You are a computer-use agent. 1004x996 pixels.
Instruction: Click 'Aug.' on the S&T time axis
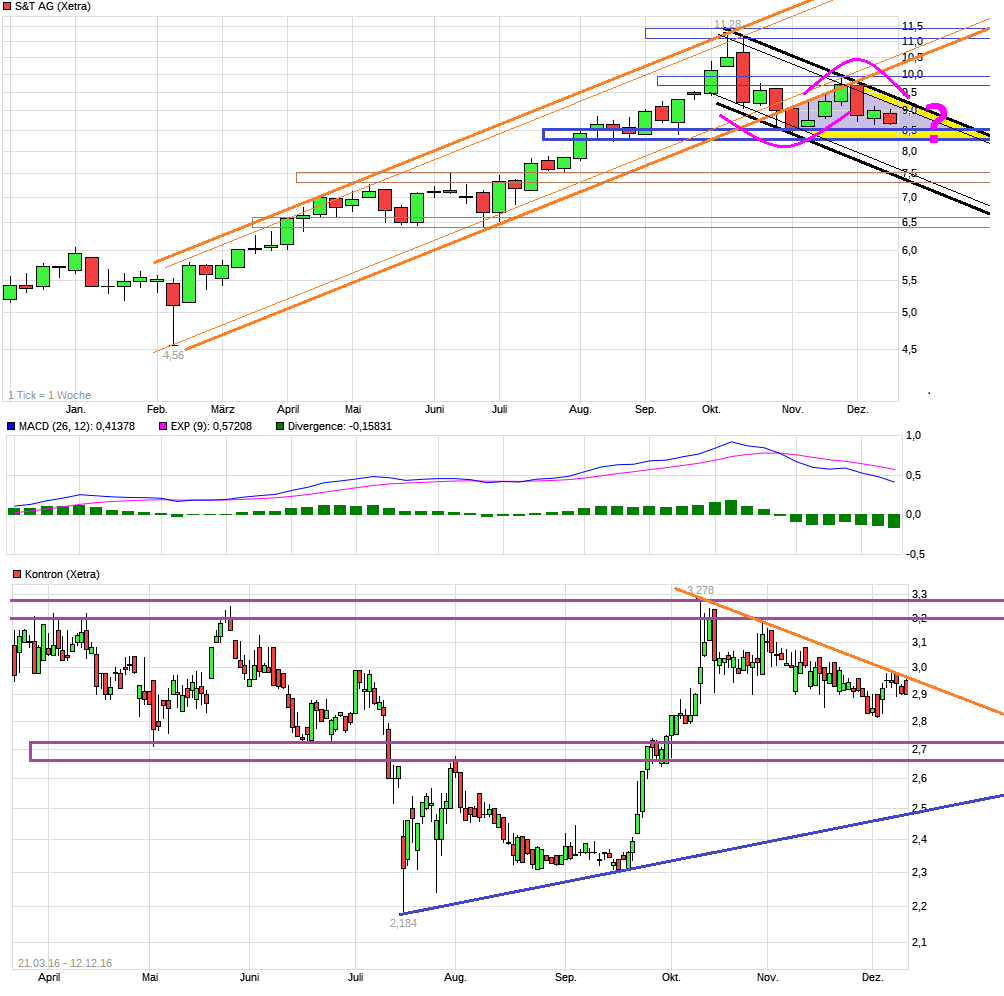(x=580, y=409)
